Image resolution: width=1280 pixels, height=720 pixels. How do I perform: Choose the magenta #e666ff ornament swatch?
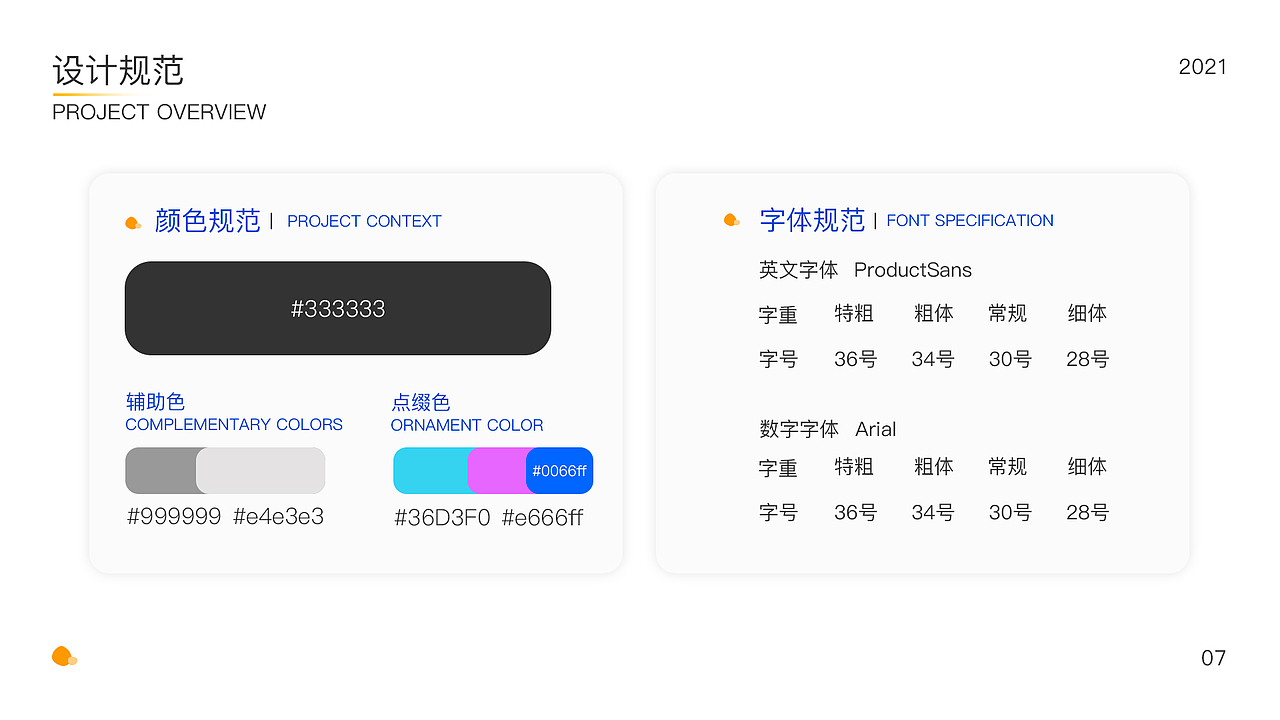497,470
